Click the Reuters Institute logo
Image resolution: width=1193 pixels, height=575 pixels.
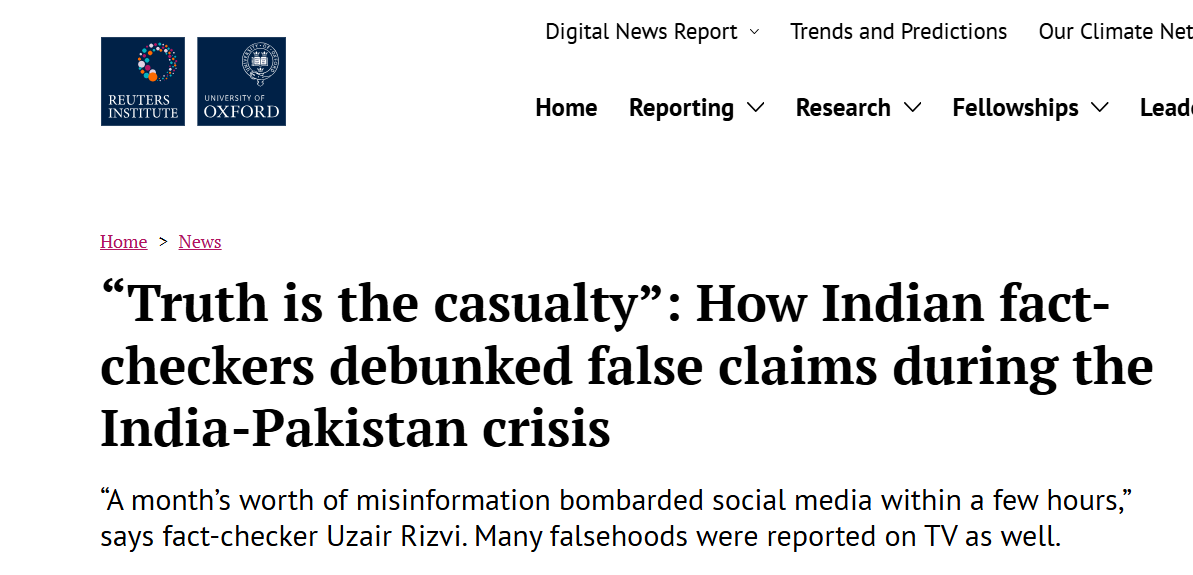tap(142, 81)
